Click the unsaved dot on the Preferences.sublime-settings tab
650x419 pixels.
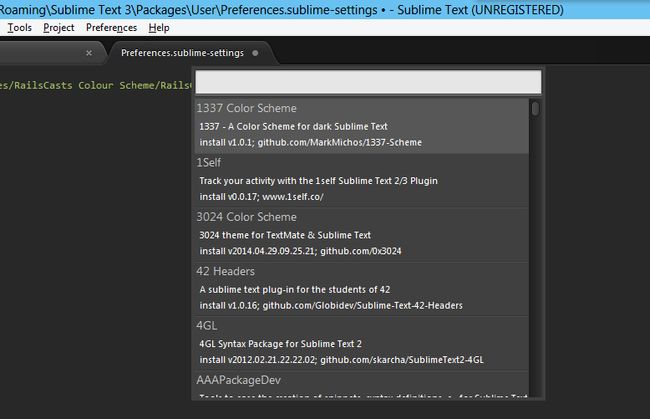click(255, 53)
